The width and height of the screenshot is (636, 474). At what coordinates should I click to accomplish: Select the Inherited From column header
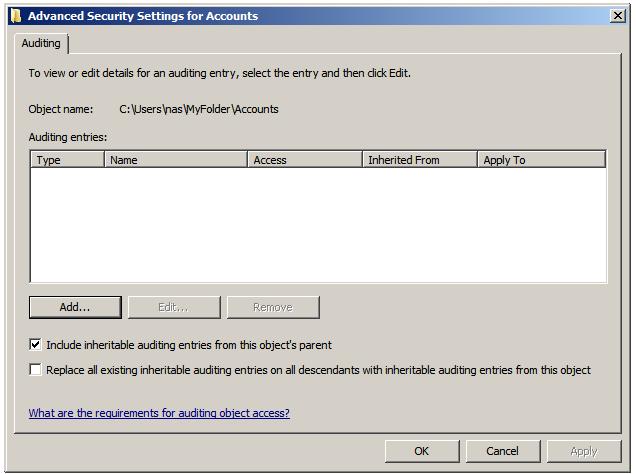point(419,160)
